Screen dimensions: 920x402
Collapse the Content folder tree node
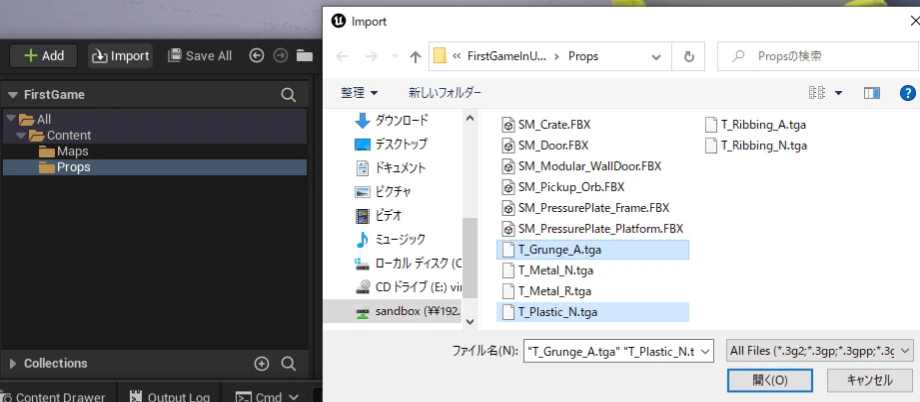tap(21, 136)
